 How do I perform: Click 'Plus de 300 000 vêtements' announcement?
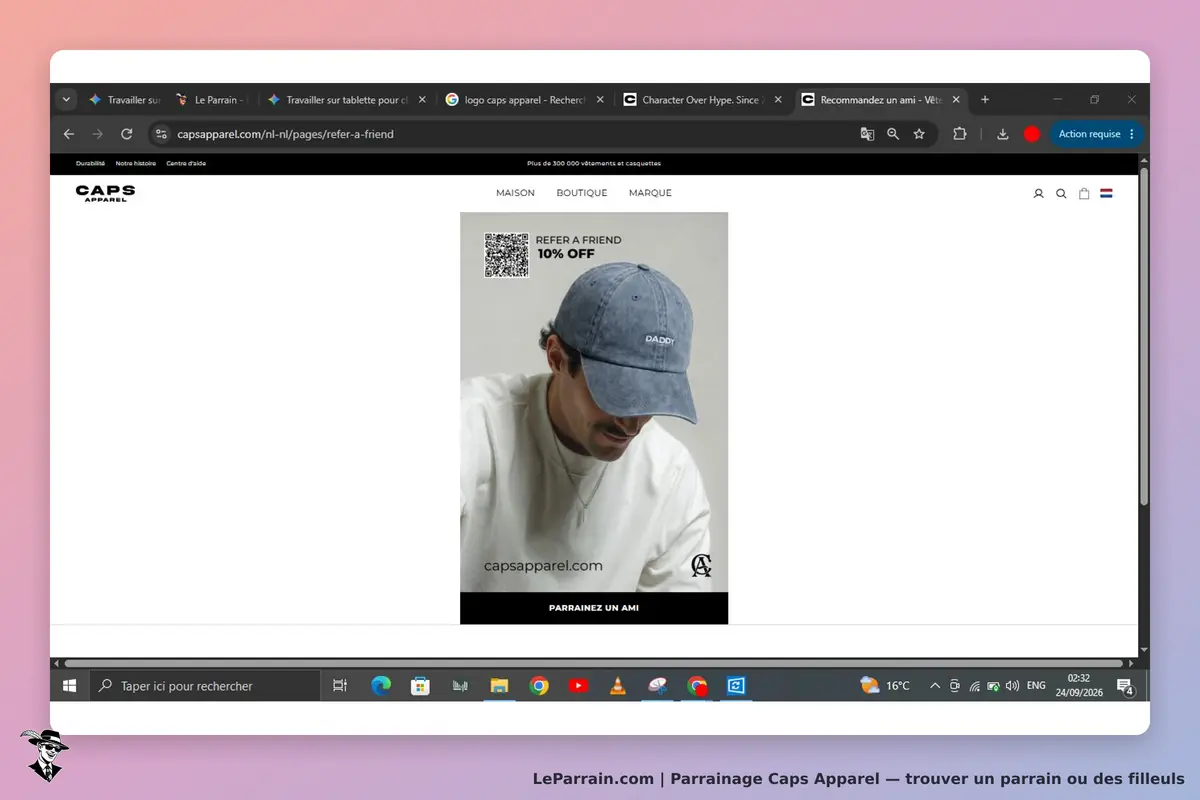[594, 163]
